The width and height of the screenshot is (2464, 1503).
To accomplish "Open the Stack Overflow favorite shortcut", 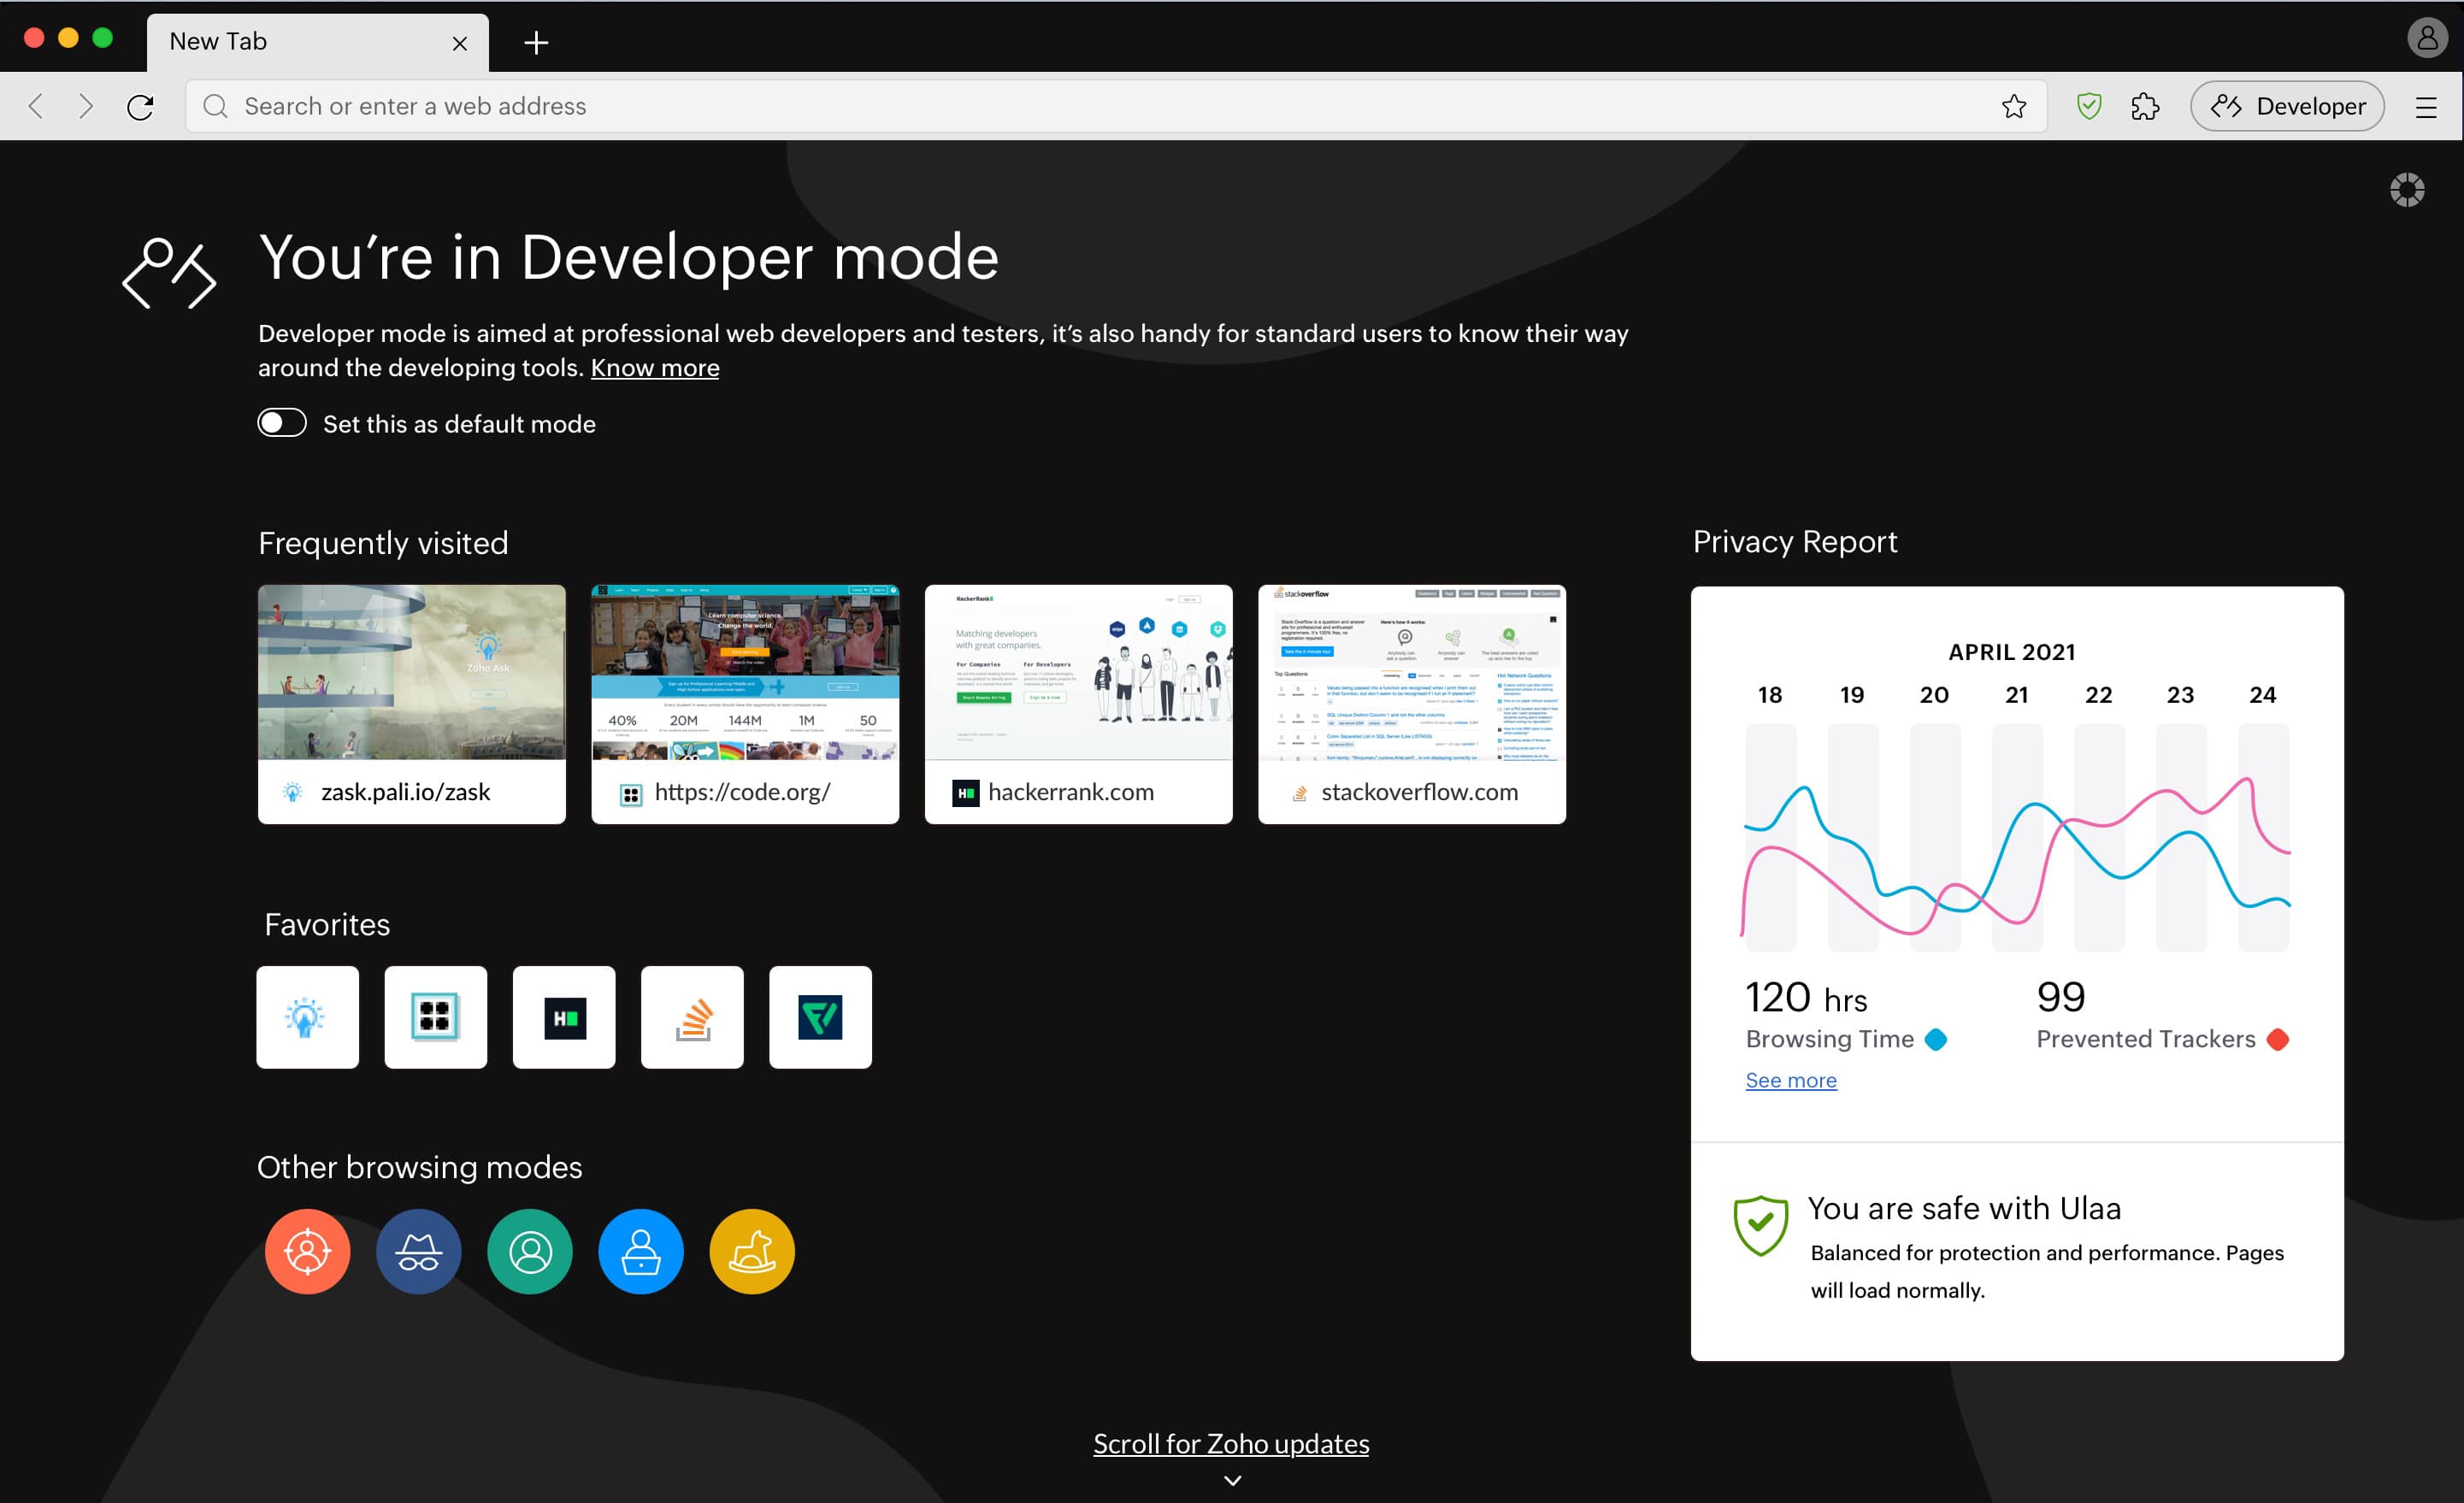I will (691, 1016).
